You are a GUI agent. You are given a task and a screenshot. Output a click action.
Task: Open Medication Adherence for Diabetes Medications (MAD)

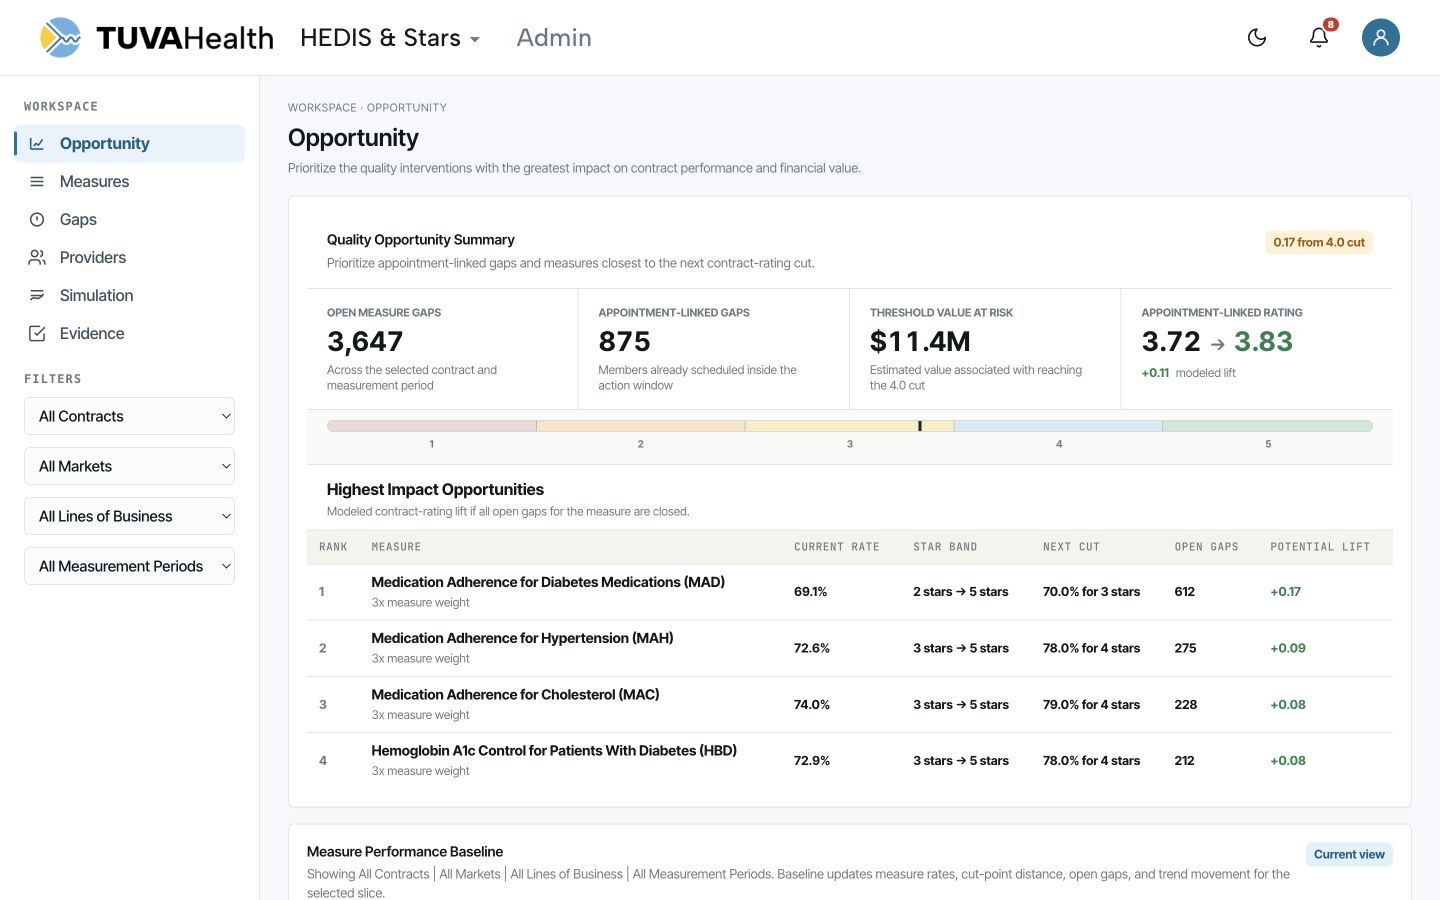point(548,582)
